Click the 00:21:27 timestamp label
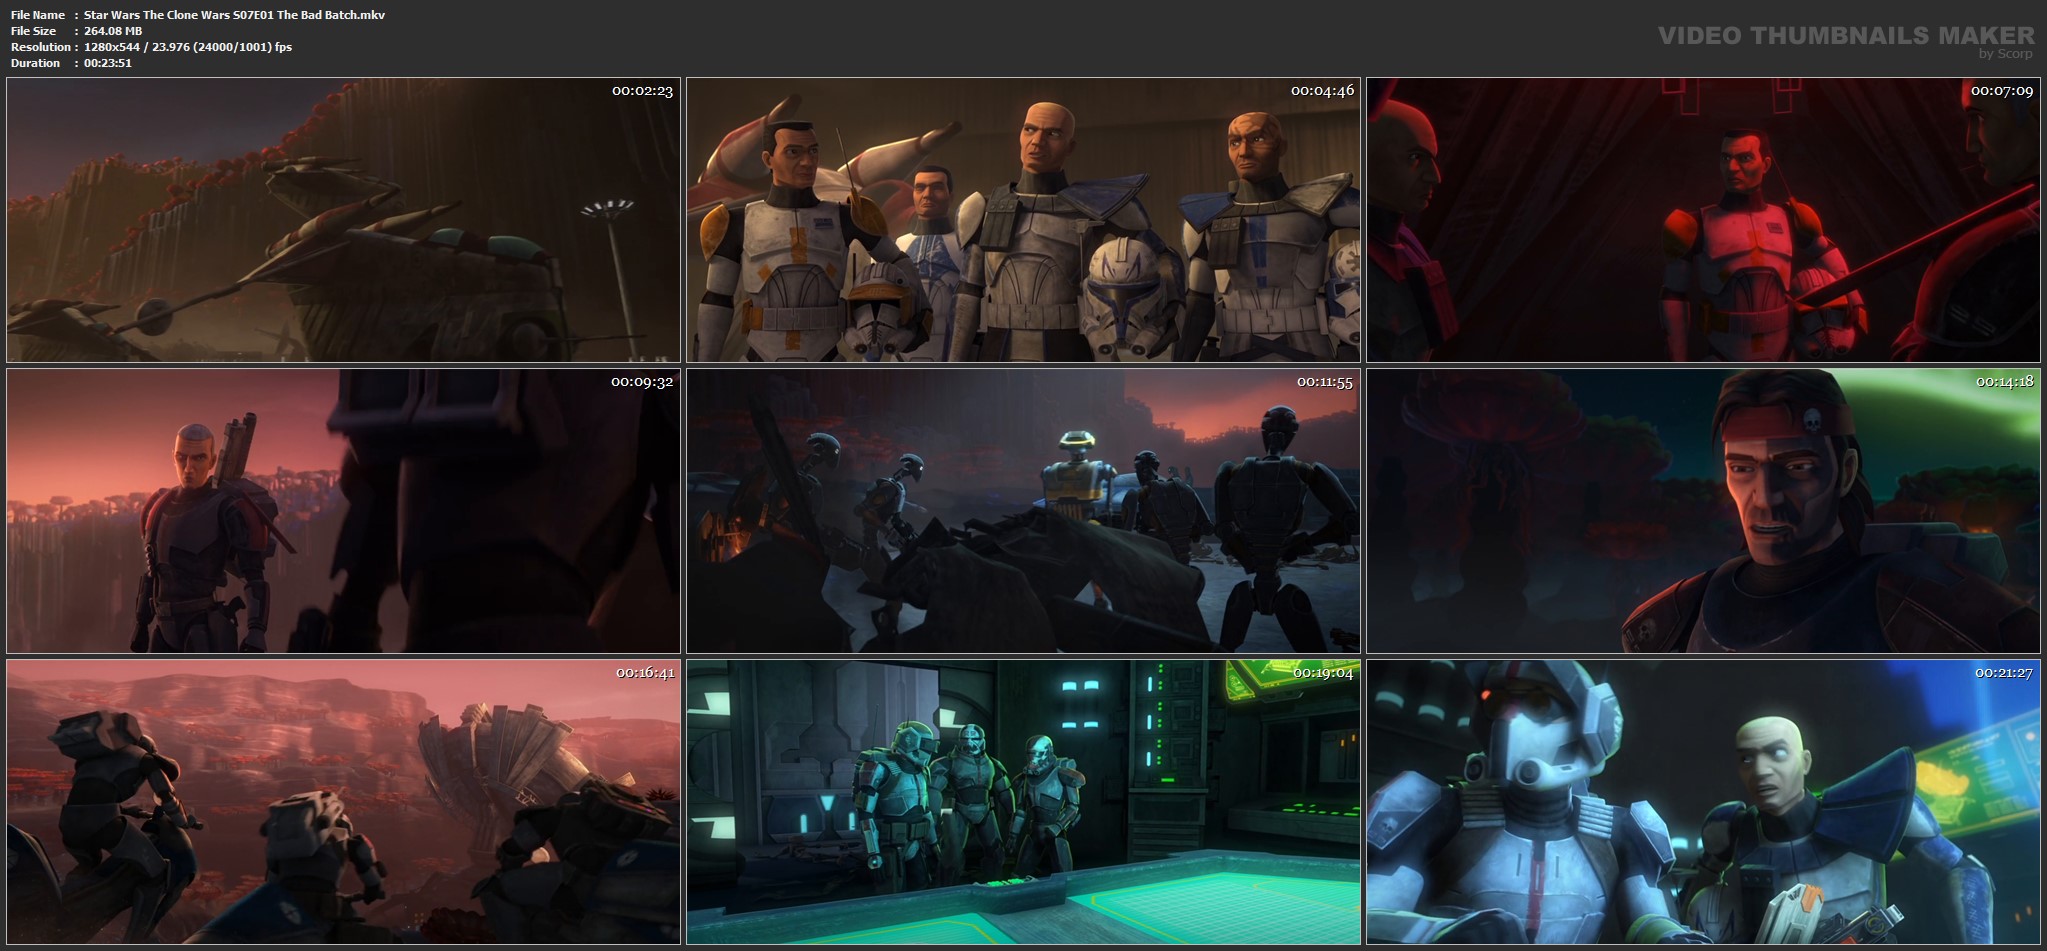The height and width of the screenshot is (951, 2047). [2004, 672]
